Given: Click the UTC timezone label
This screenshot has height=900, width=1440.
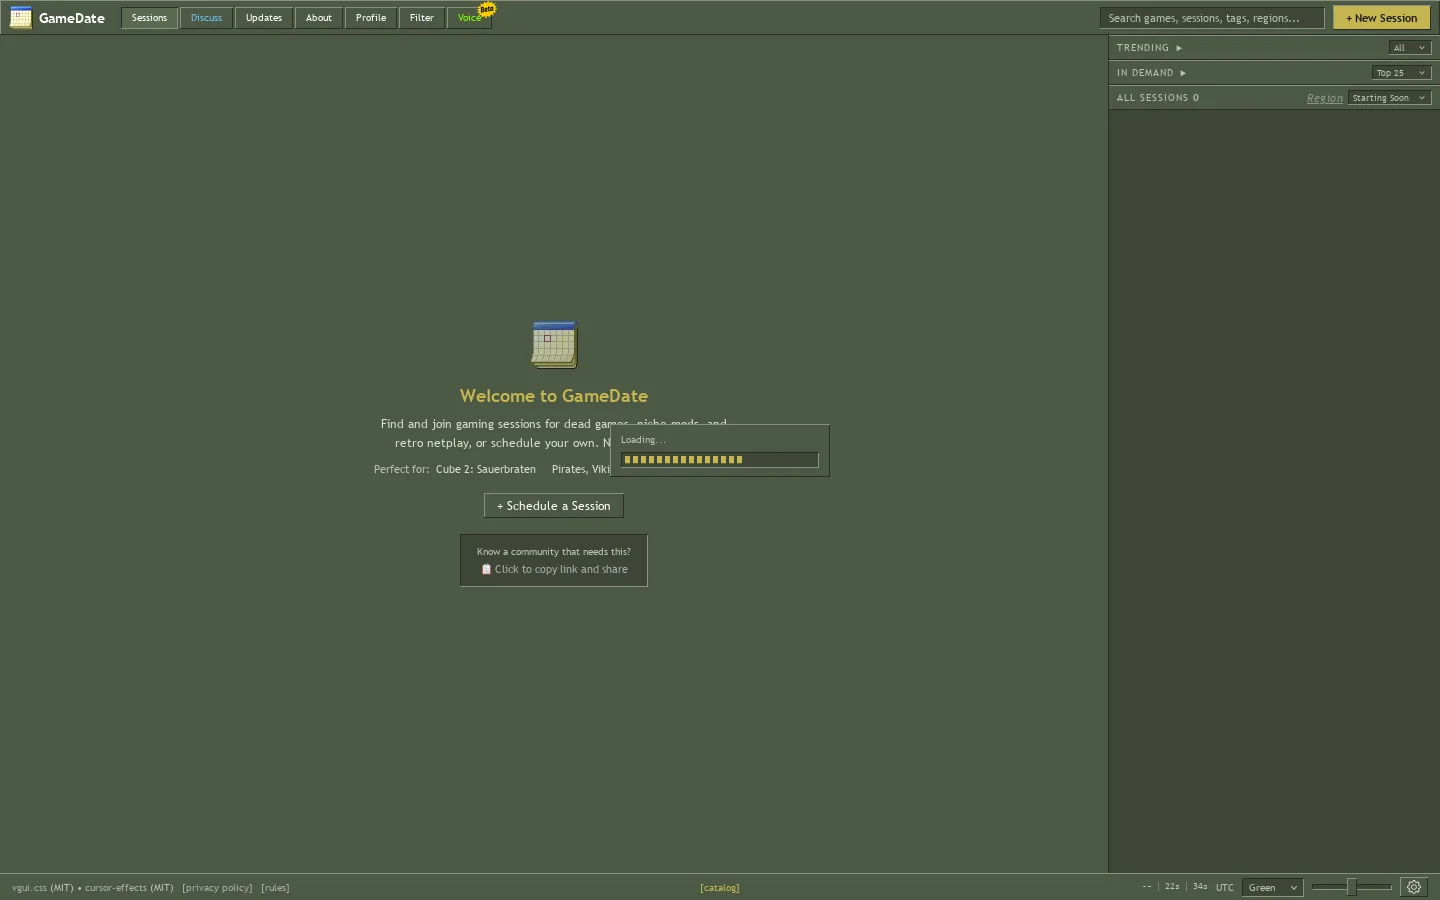Looking at the screenshot, I should pos(1225,888).
